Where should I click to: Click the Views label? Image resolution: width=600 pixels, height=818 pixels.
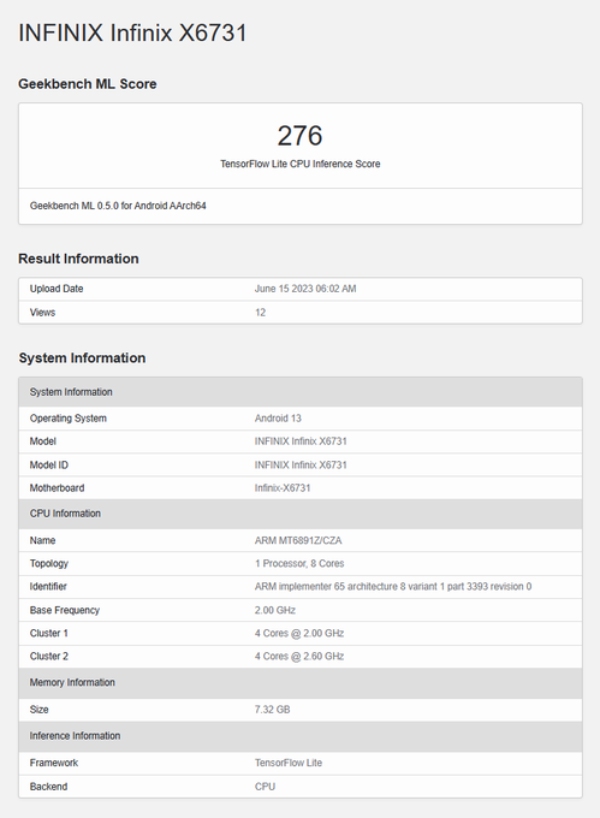(42, 312)
